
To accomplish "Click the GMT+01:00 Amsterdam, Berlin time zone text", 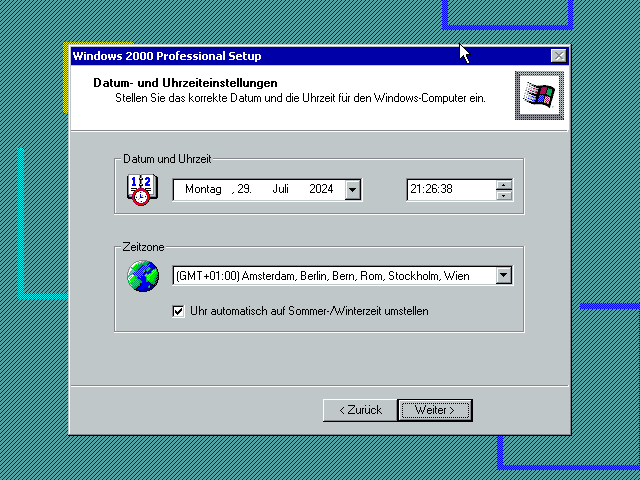I will pos(322,276).
